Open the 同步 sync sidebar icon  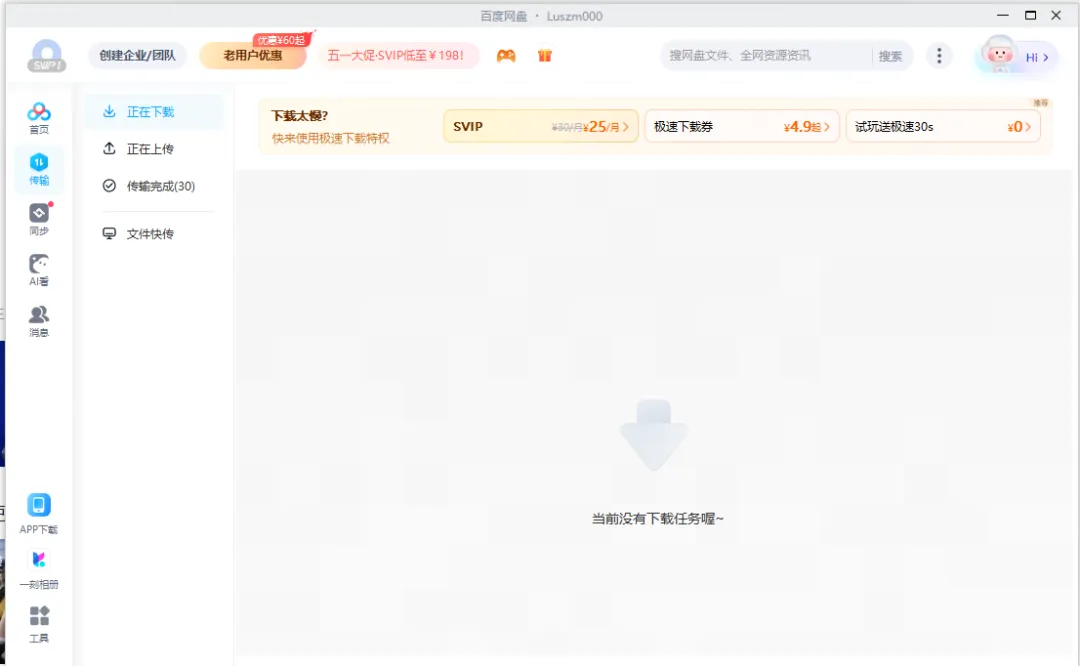coord(39,219)
